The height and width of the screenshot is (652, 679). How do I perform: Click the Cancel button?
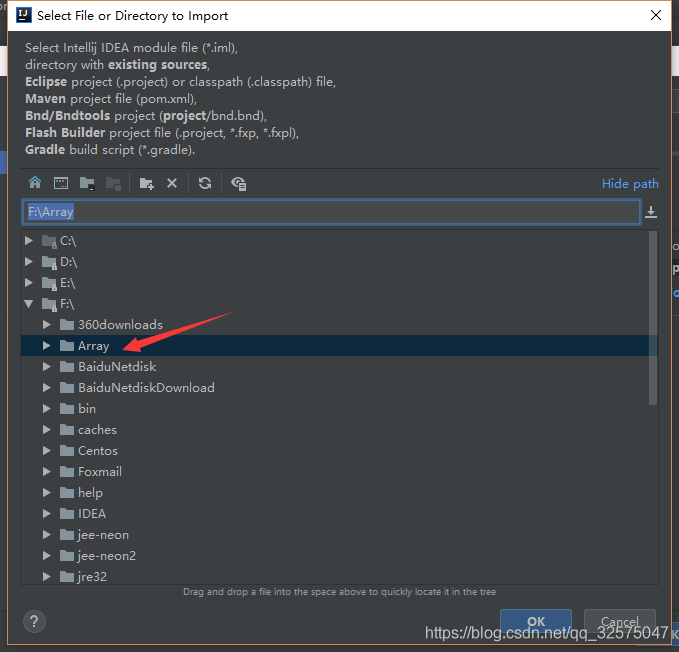620,621
